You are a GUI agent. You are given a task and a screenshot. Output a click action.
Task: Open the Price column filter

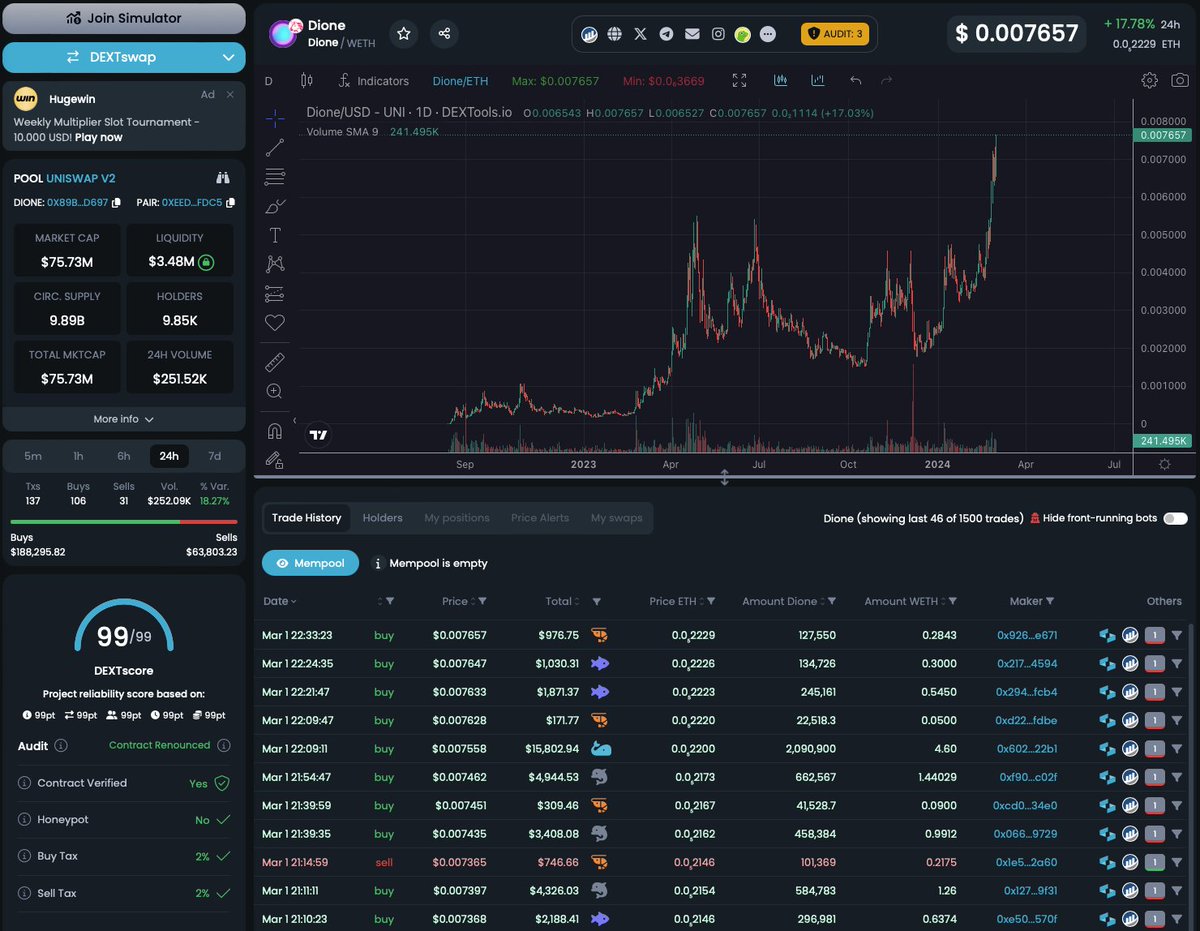(x=482, y=601)
